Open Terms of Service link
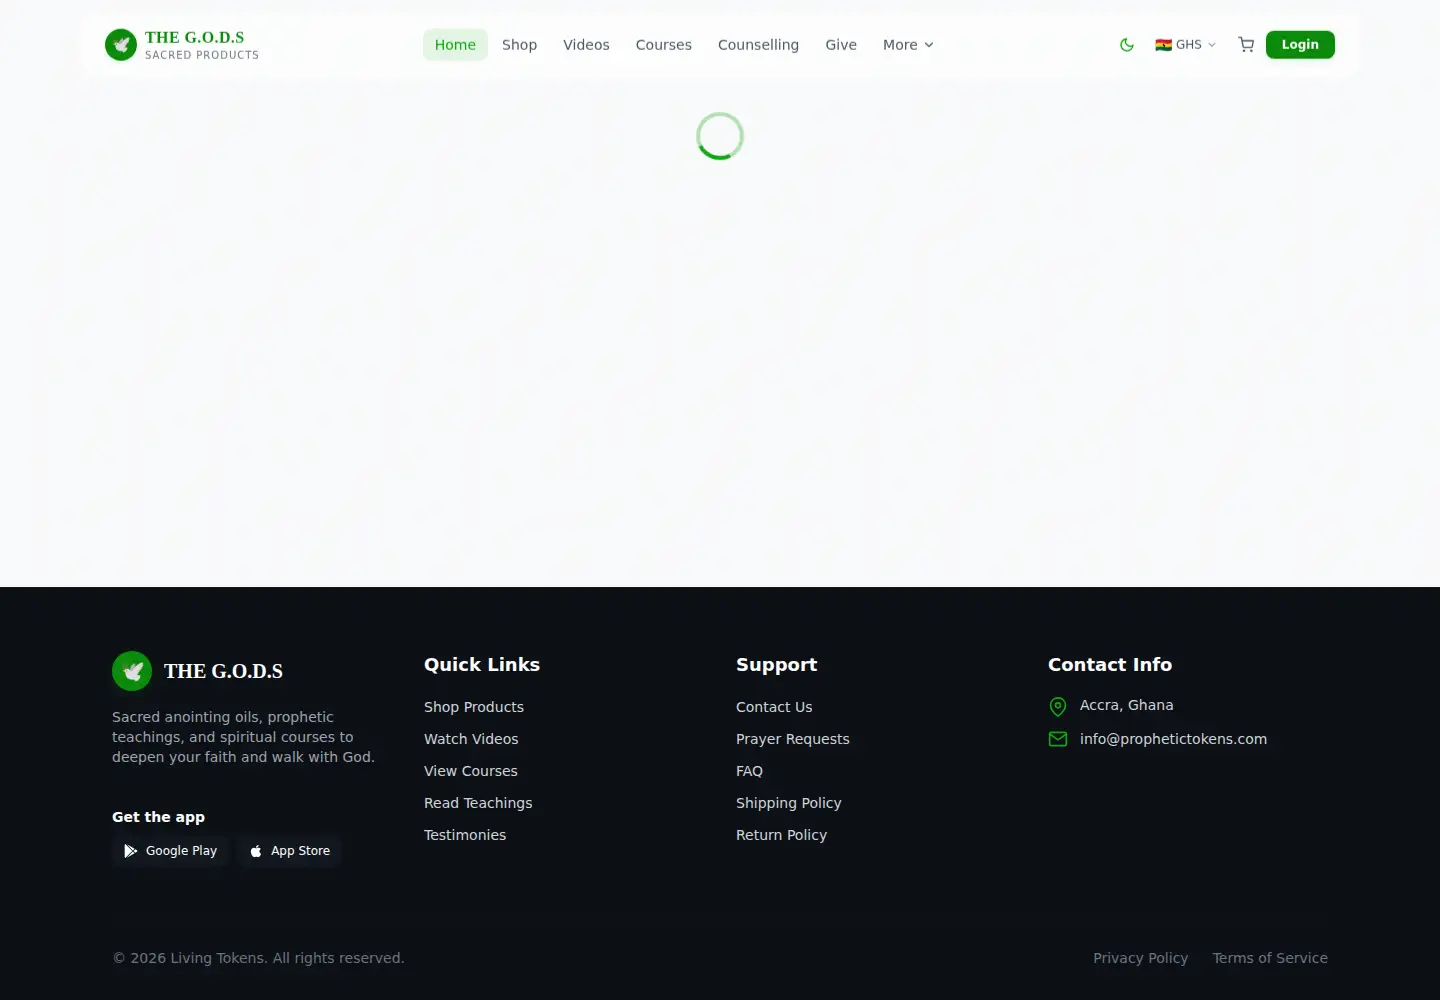The image size is (1440, 1000). click(1270, 958)
